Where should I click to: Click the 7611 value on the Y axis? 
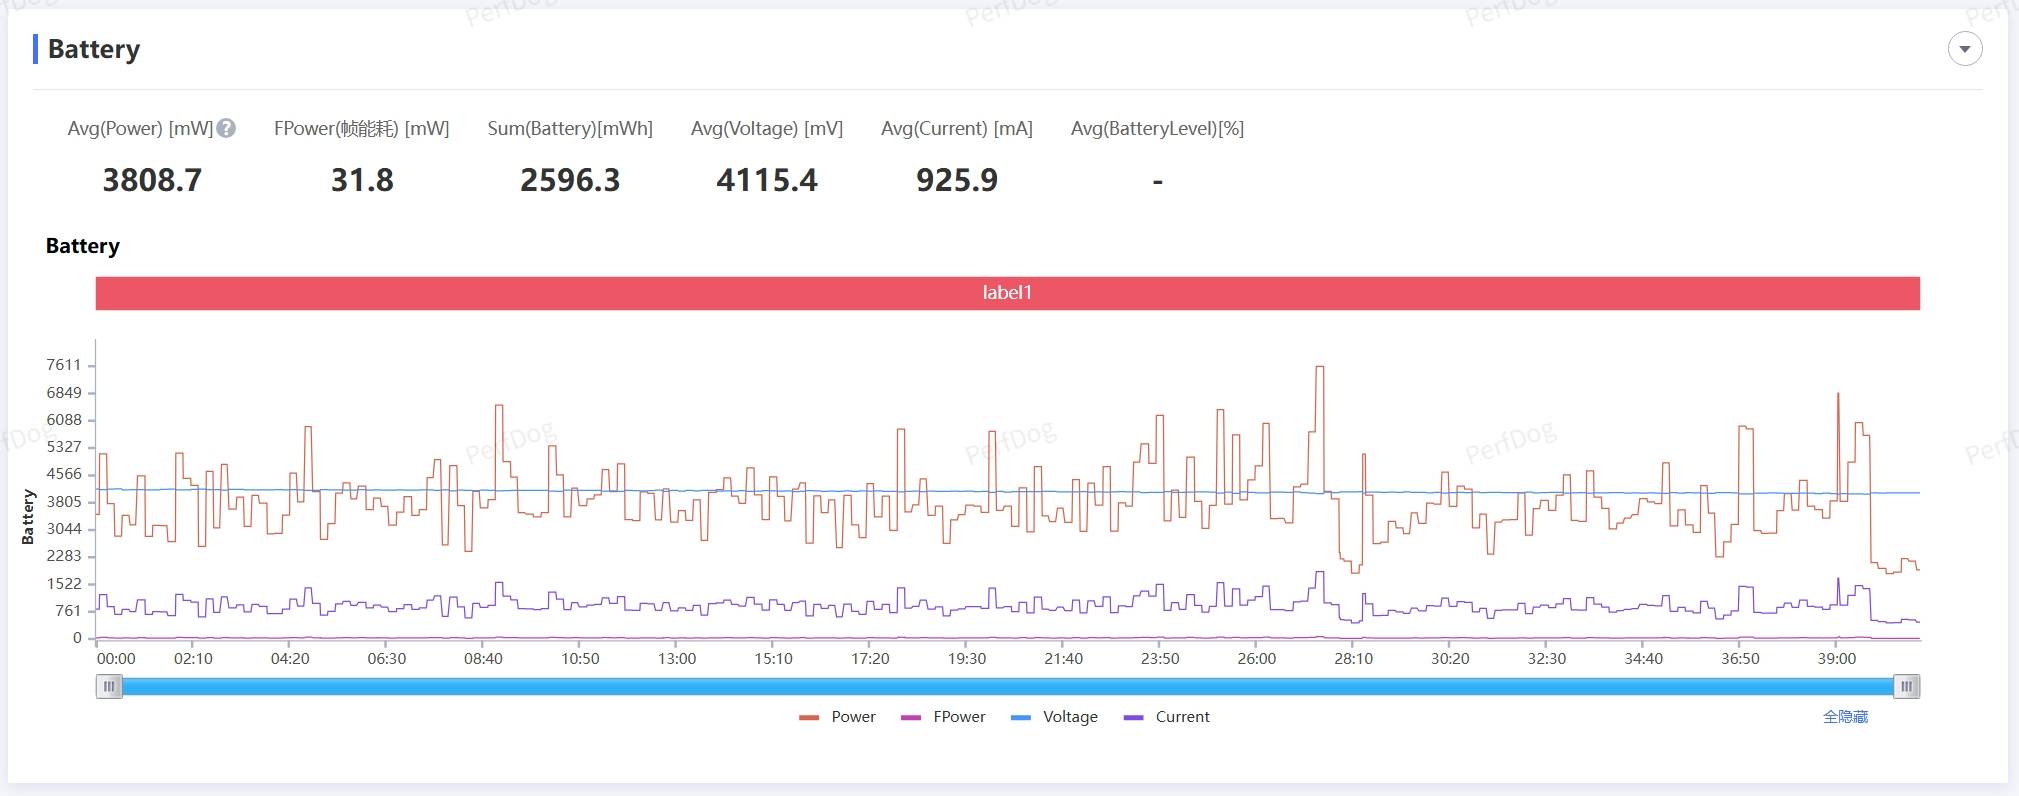[x=63, y=365]
